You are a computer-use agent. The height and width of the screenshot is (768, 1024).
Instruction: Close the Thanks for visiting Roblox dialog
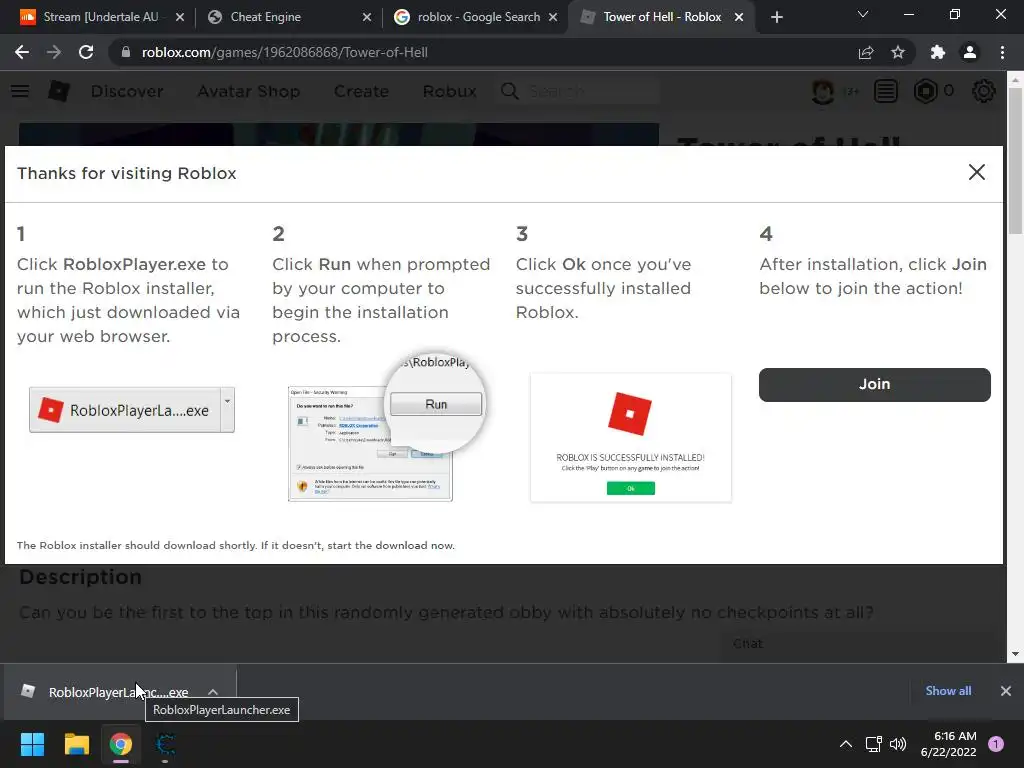pyautogui.click(x=976, y=172)
